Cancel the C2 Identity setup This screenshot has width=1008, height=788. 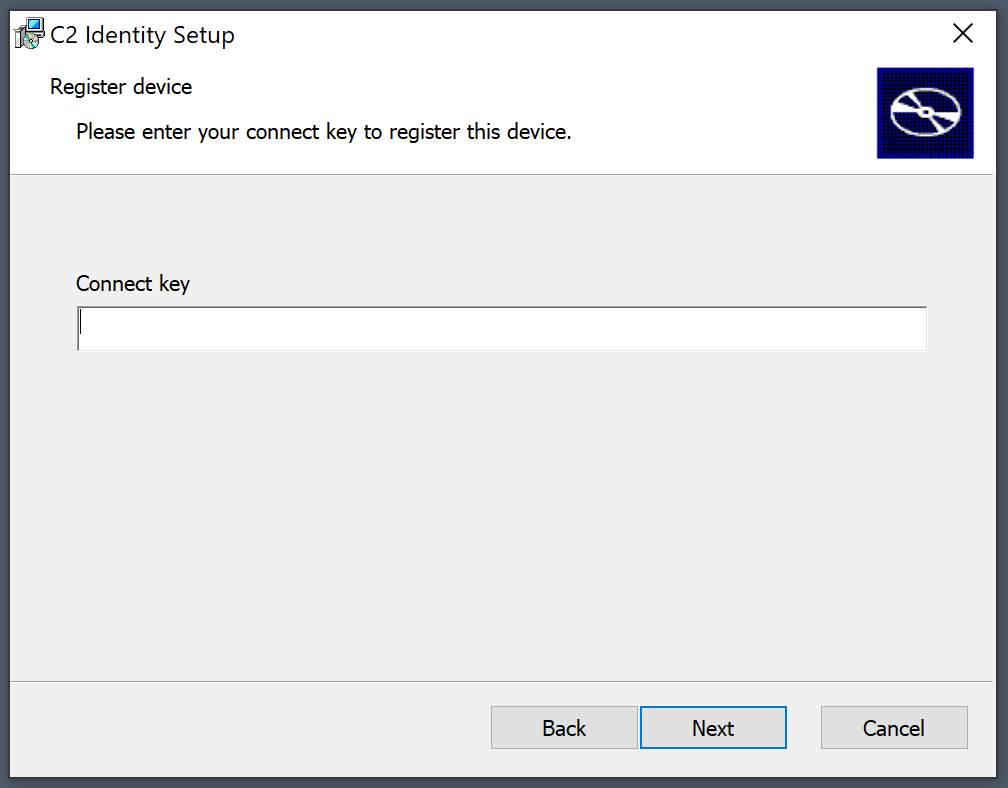tap(893, 727)
